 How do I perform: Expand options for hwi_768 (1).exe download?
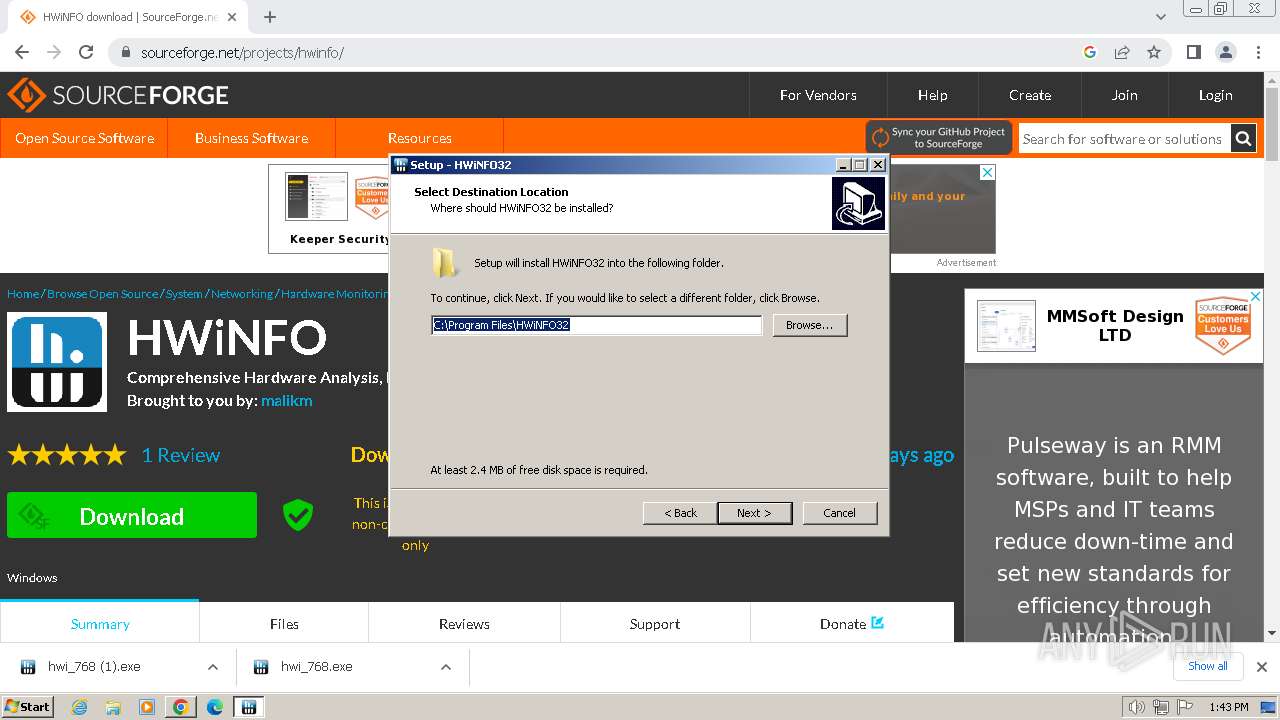click(x=213, y=667)
